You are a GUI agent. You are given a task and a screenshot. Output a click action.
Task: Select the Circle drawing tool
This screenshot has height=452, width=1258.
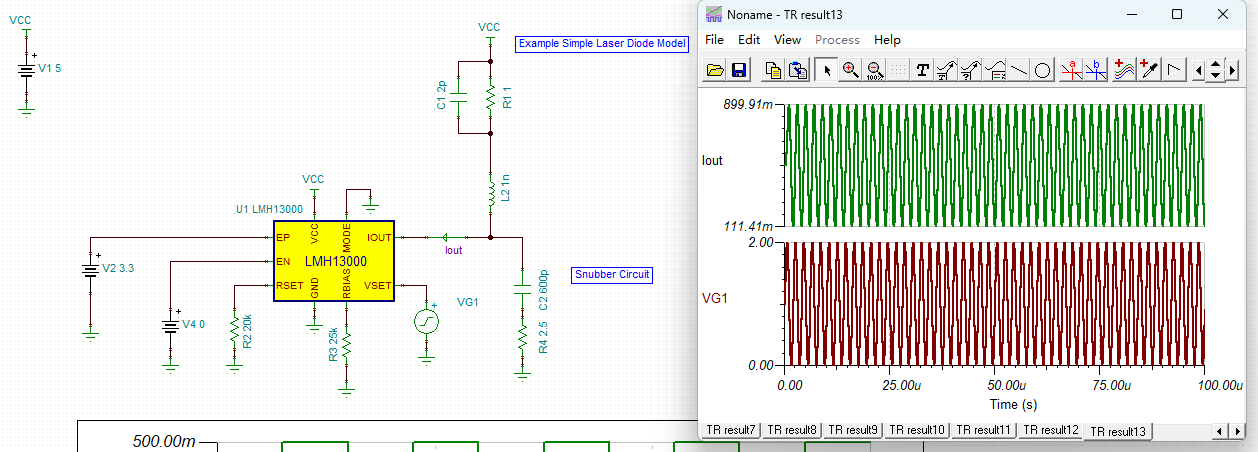[x=1042, y=70]
